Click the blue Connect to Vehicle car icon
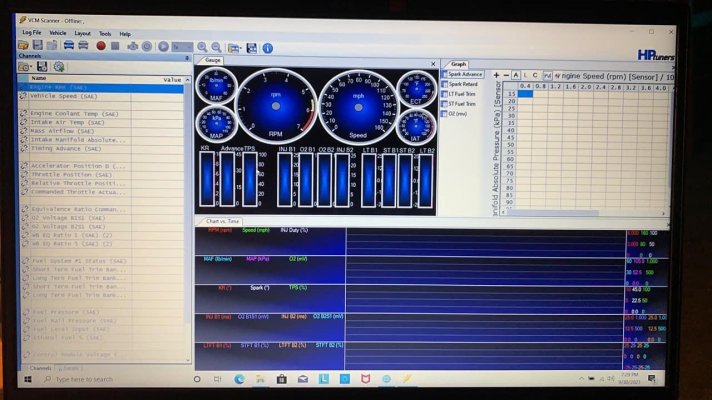The width and height of the screenshot is (712, 400). tap(69, 45)
